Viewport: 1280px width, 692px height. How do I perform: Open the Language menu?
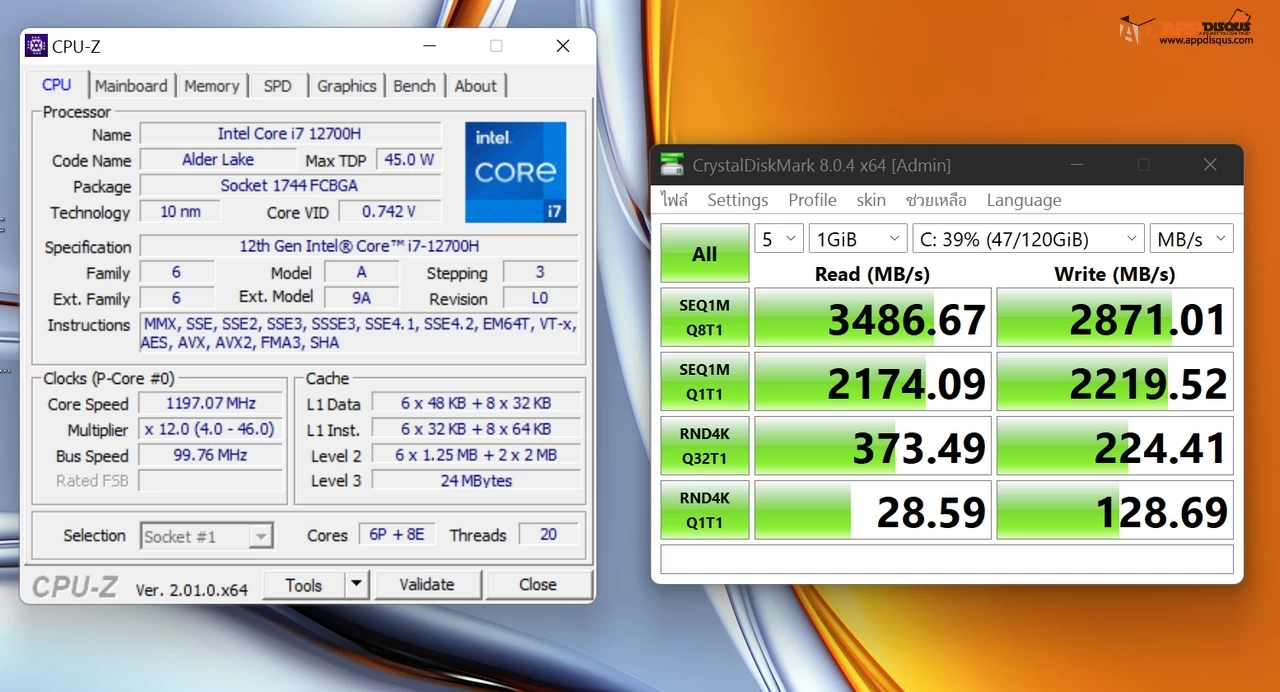(1024, 200)
